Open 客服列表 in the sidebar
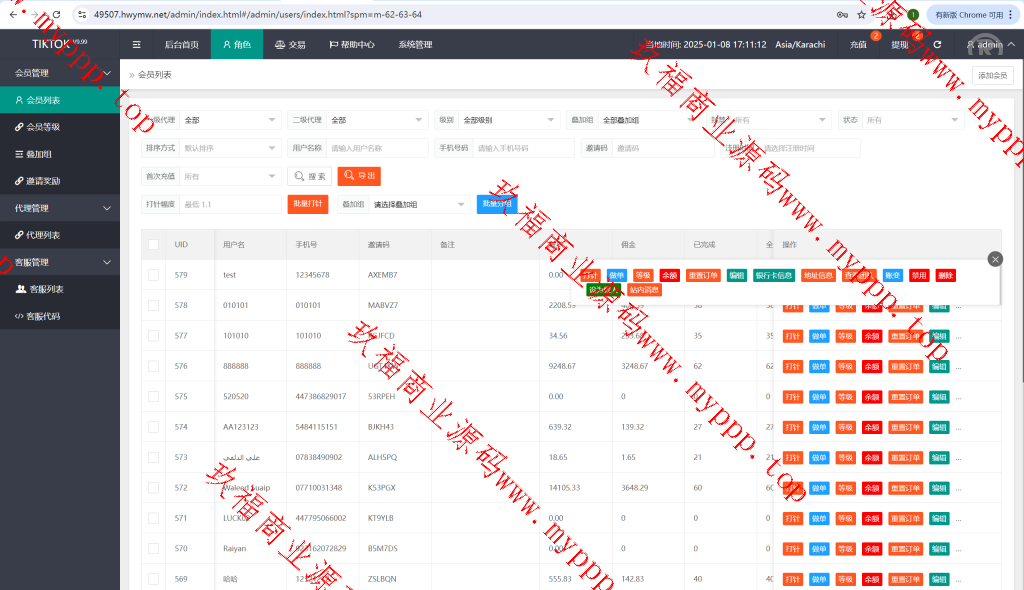This screenshot has height=590, width=1024. point(44,289)
